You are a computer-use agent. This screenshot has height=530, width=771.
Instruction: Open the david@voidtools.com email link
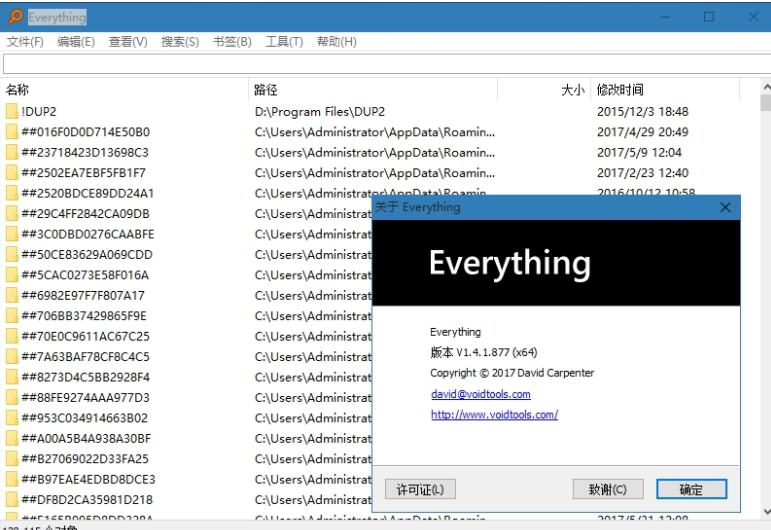click(481, 394)
